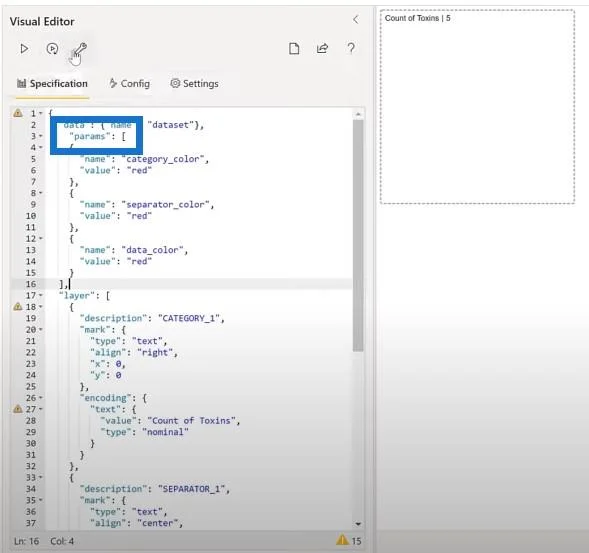Collapse the fold arrow at line 4
Image resolution: width=589 pixels, height=553 pixels.
coord(41,147)
